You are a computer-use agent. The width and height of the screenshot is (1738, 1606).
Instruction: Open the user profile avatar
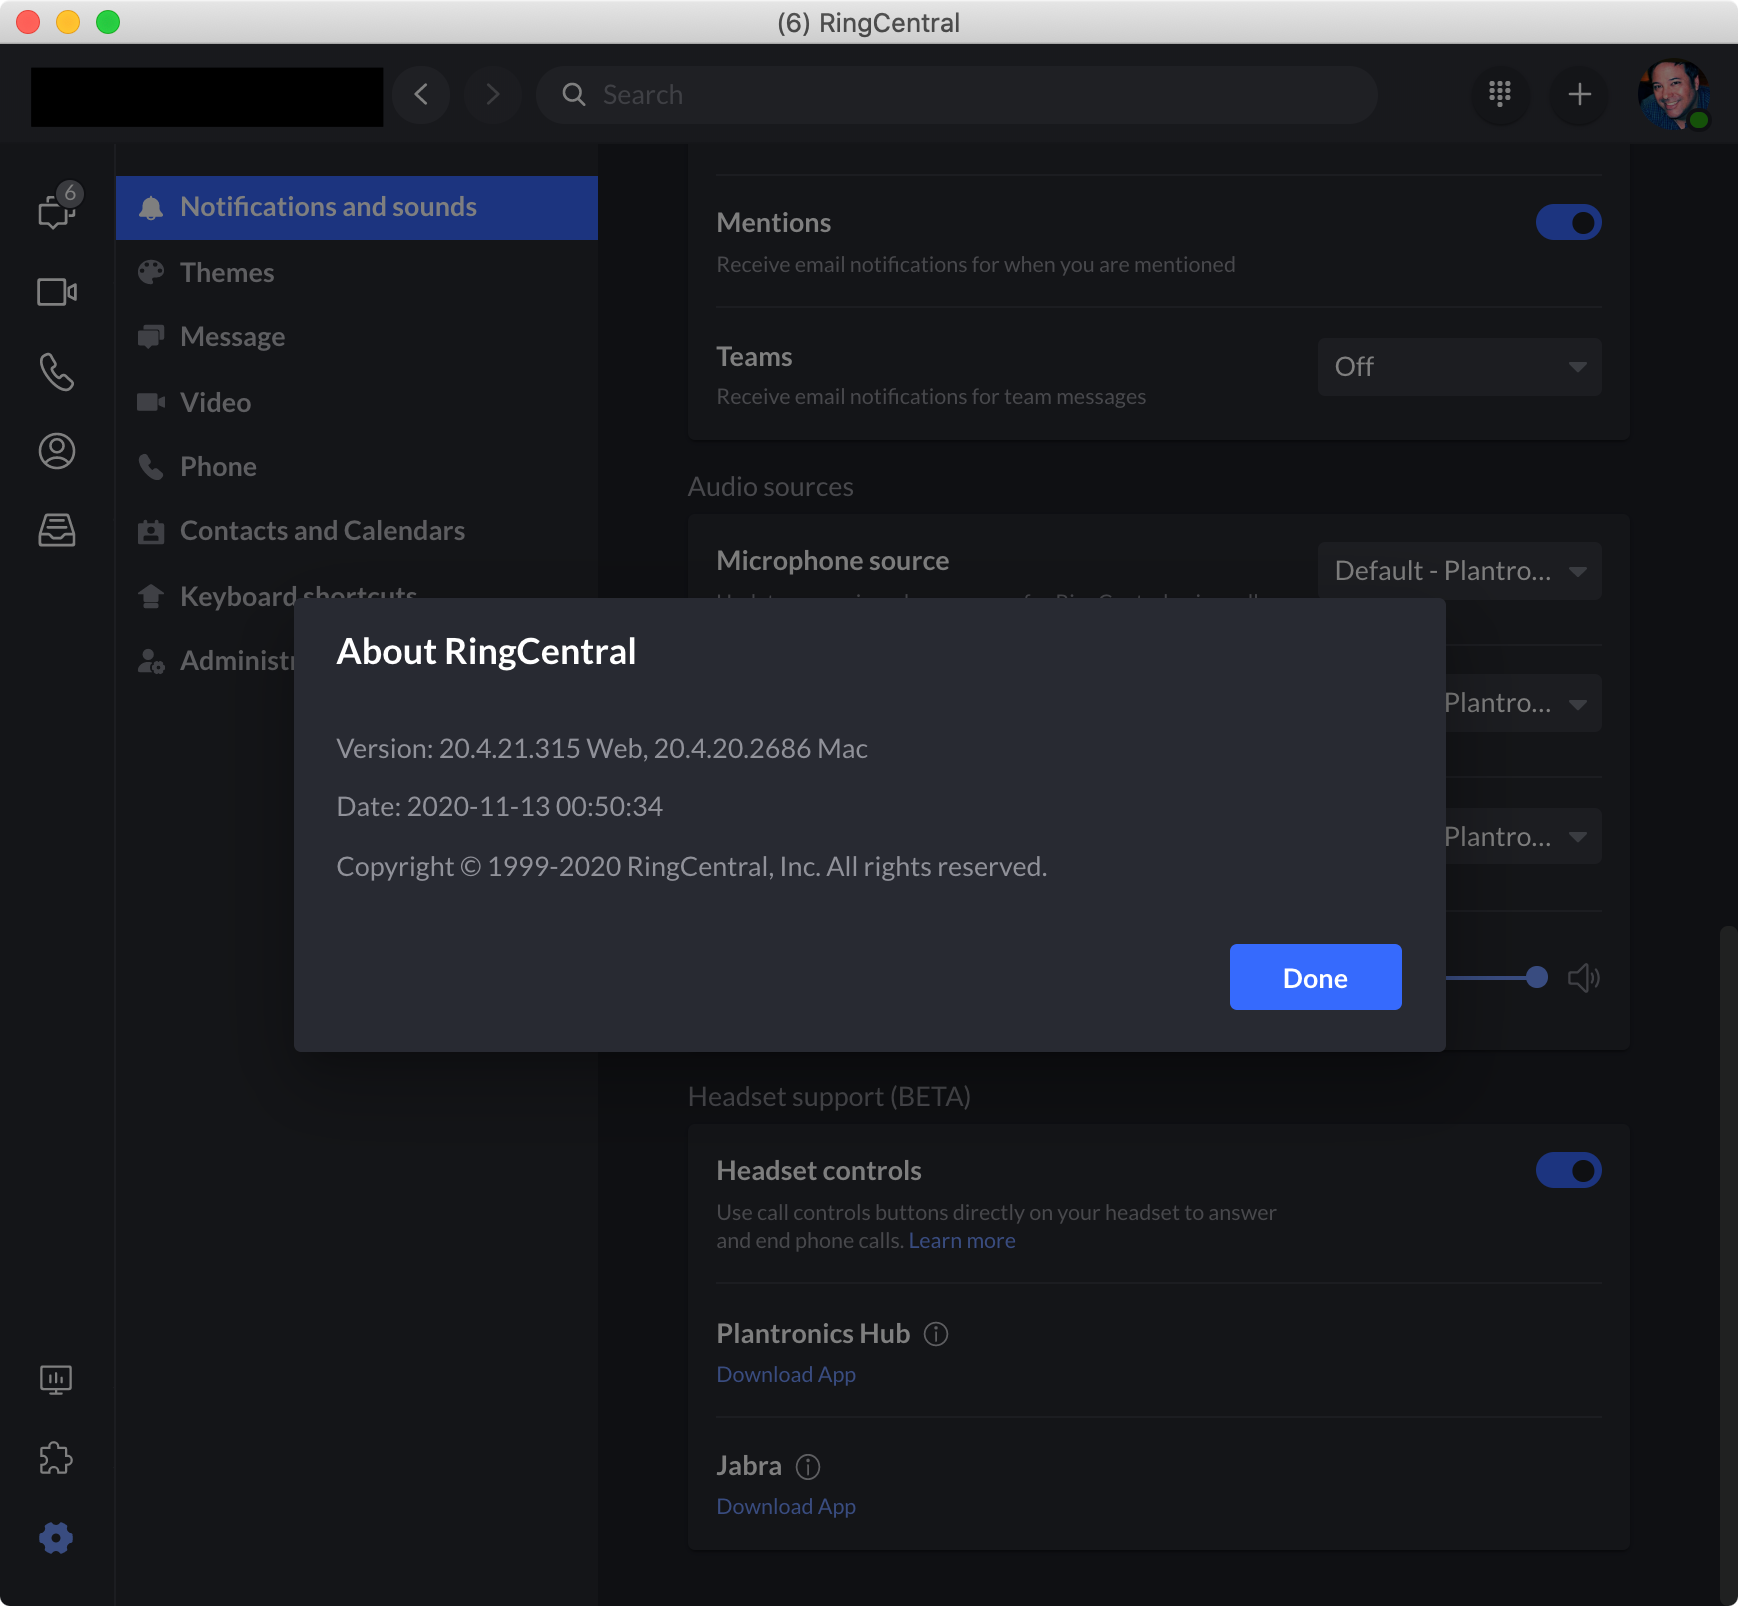coord(1672,94)
